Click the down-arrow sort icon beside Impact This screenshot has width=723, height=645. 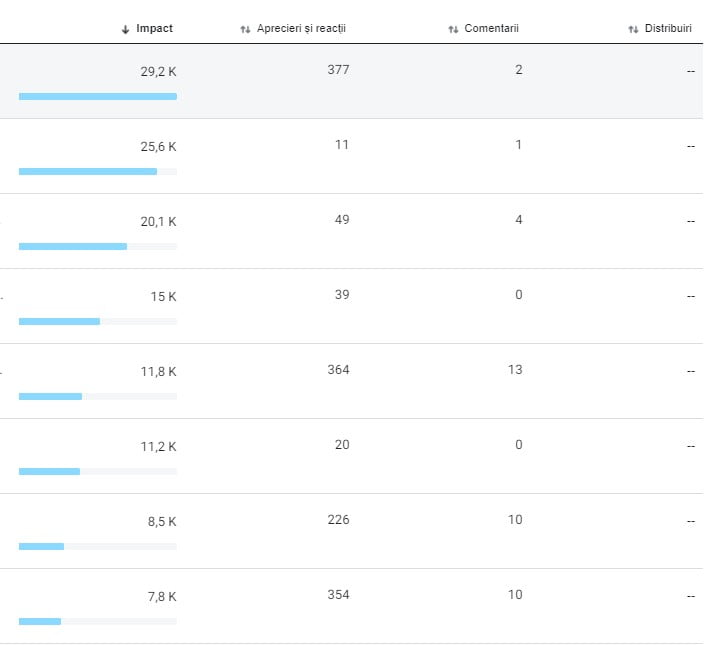pos(125,29)
